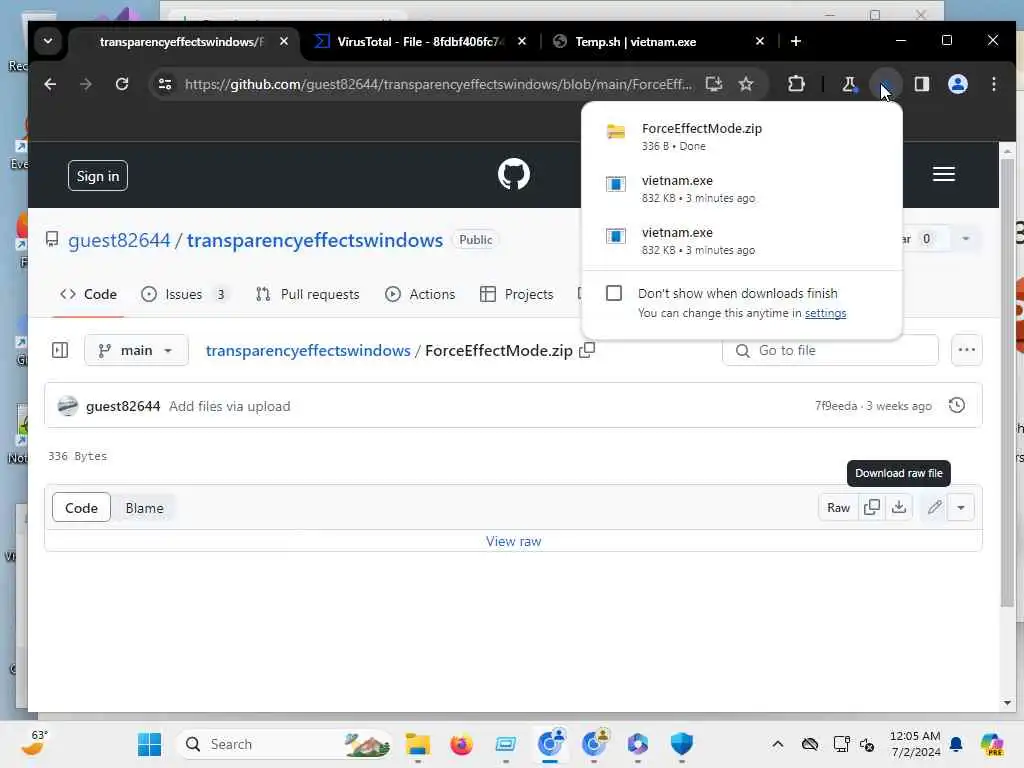Open browser three-dot menu
This screenshot has width=1024, height=768.
click(993, 84)
